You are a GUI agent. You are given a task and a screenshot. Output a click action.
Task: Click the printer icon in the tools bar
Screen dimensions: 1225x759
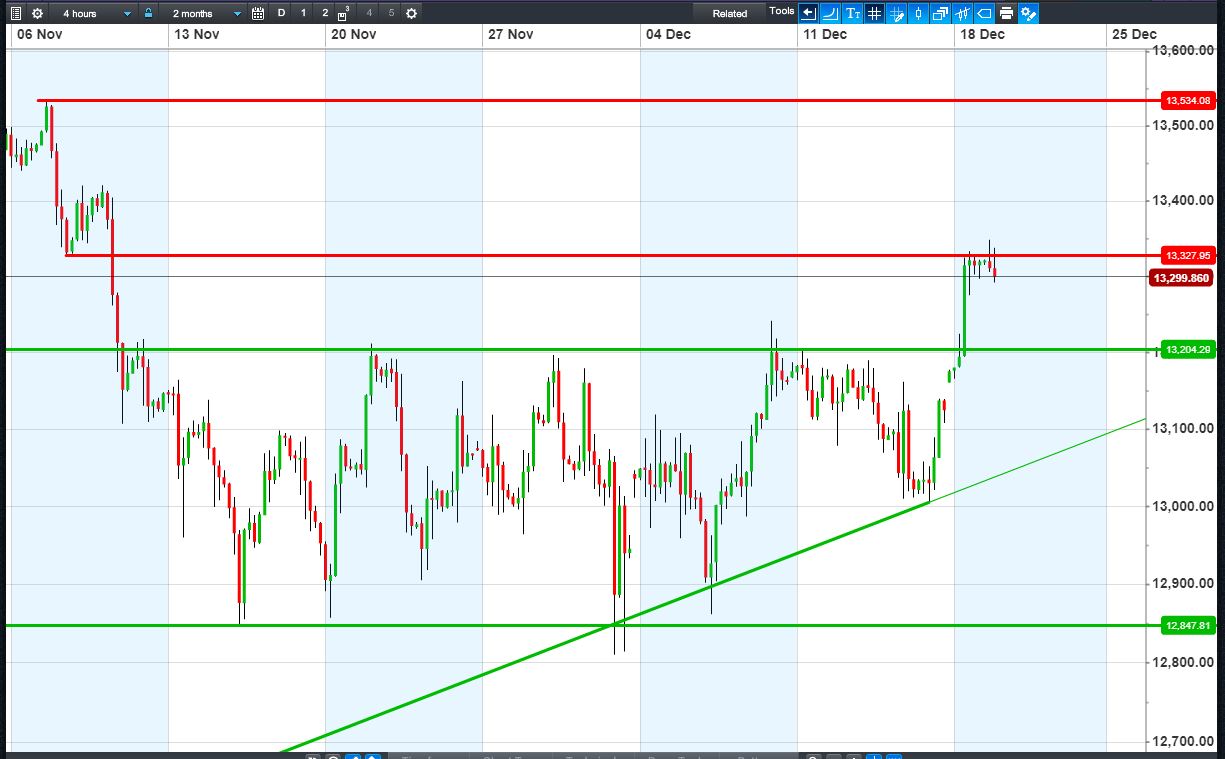[x=1006, y=13]
